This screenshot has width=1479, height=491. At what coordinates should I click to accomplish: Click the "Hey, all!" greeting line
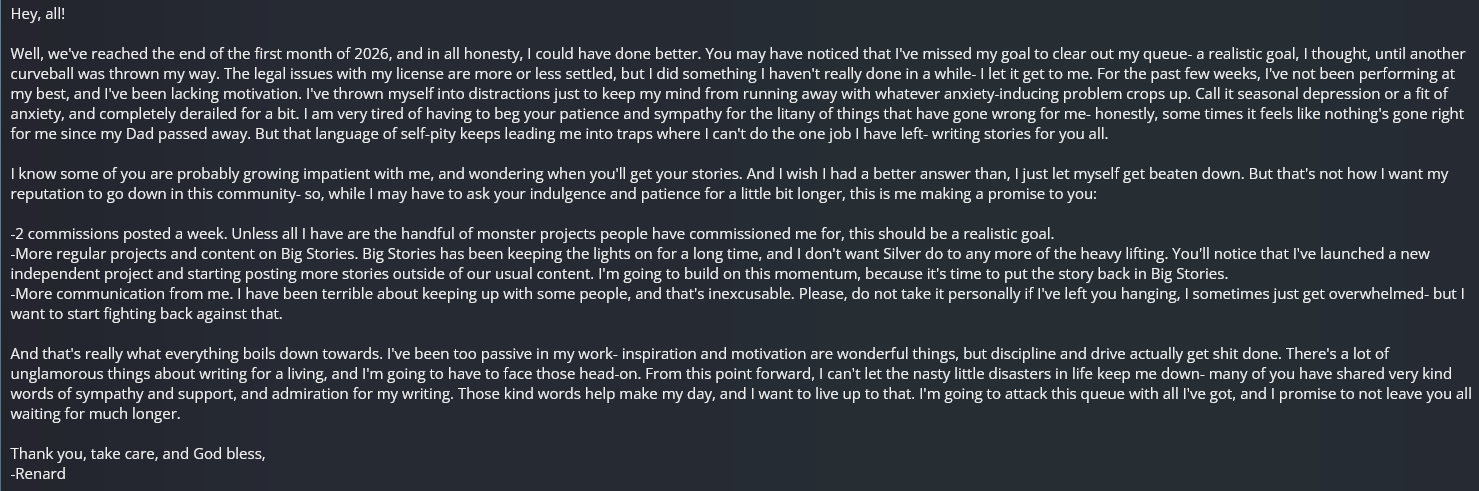point(38,14)
